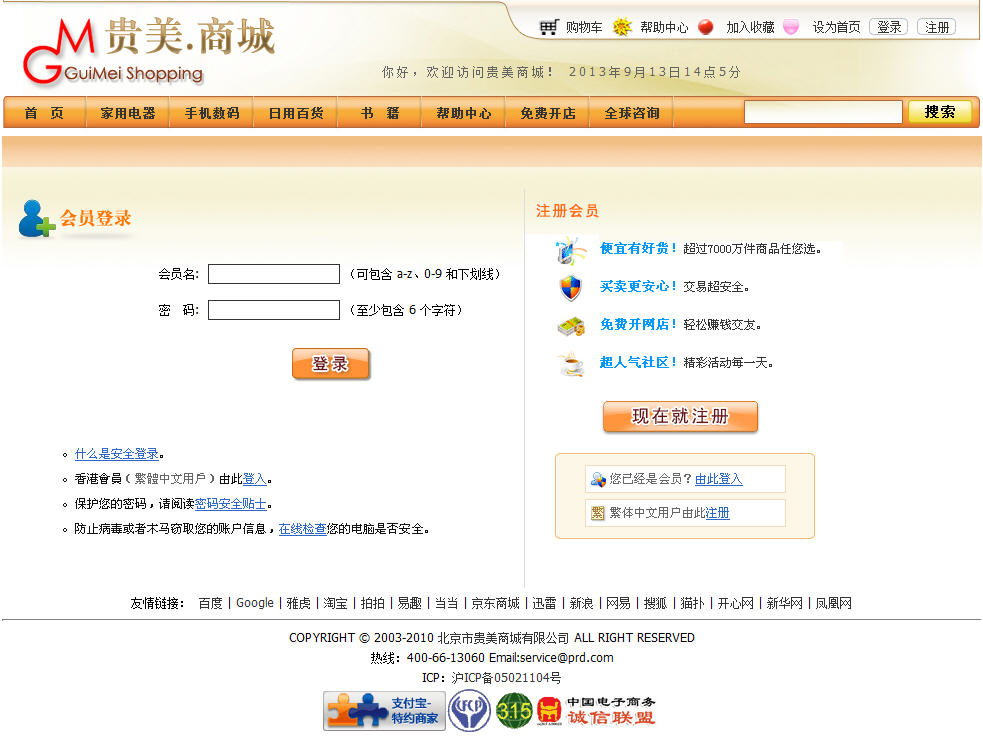The height and width of the screenshot is (745, 983).
Task: Focus the 会员名 username field
Action: [274, 274]
